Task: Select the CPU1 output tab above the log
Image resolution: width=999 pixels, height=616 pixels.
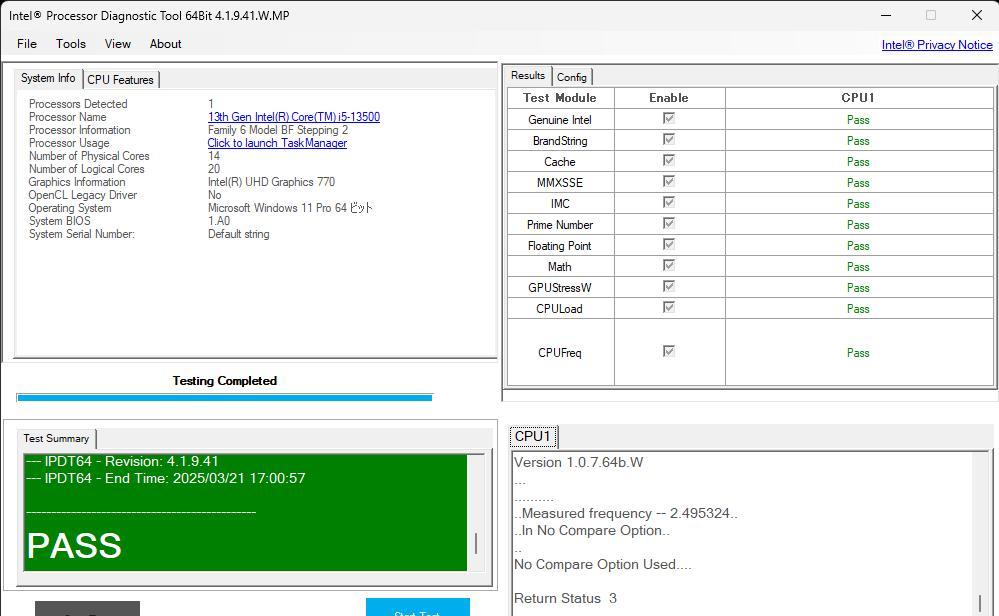Action: coord(533,436)
